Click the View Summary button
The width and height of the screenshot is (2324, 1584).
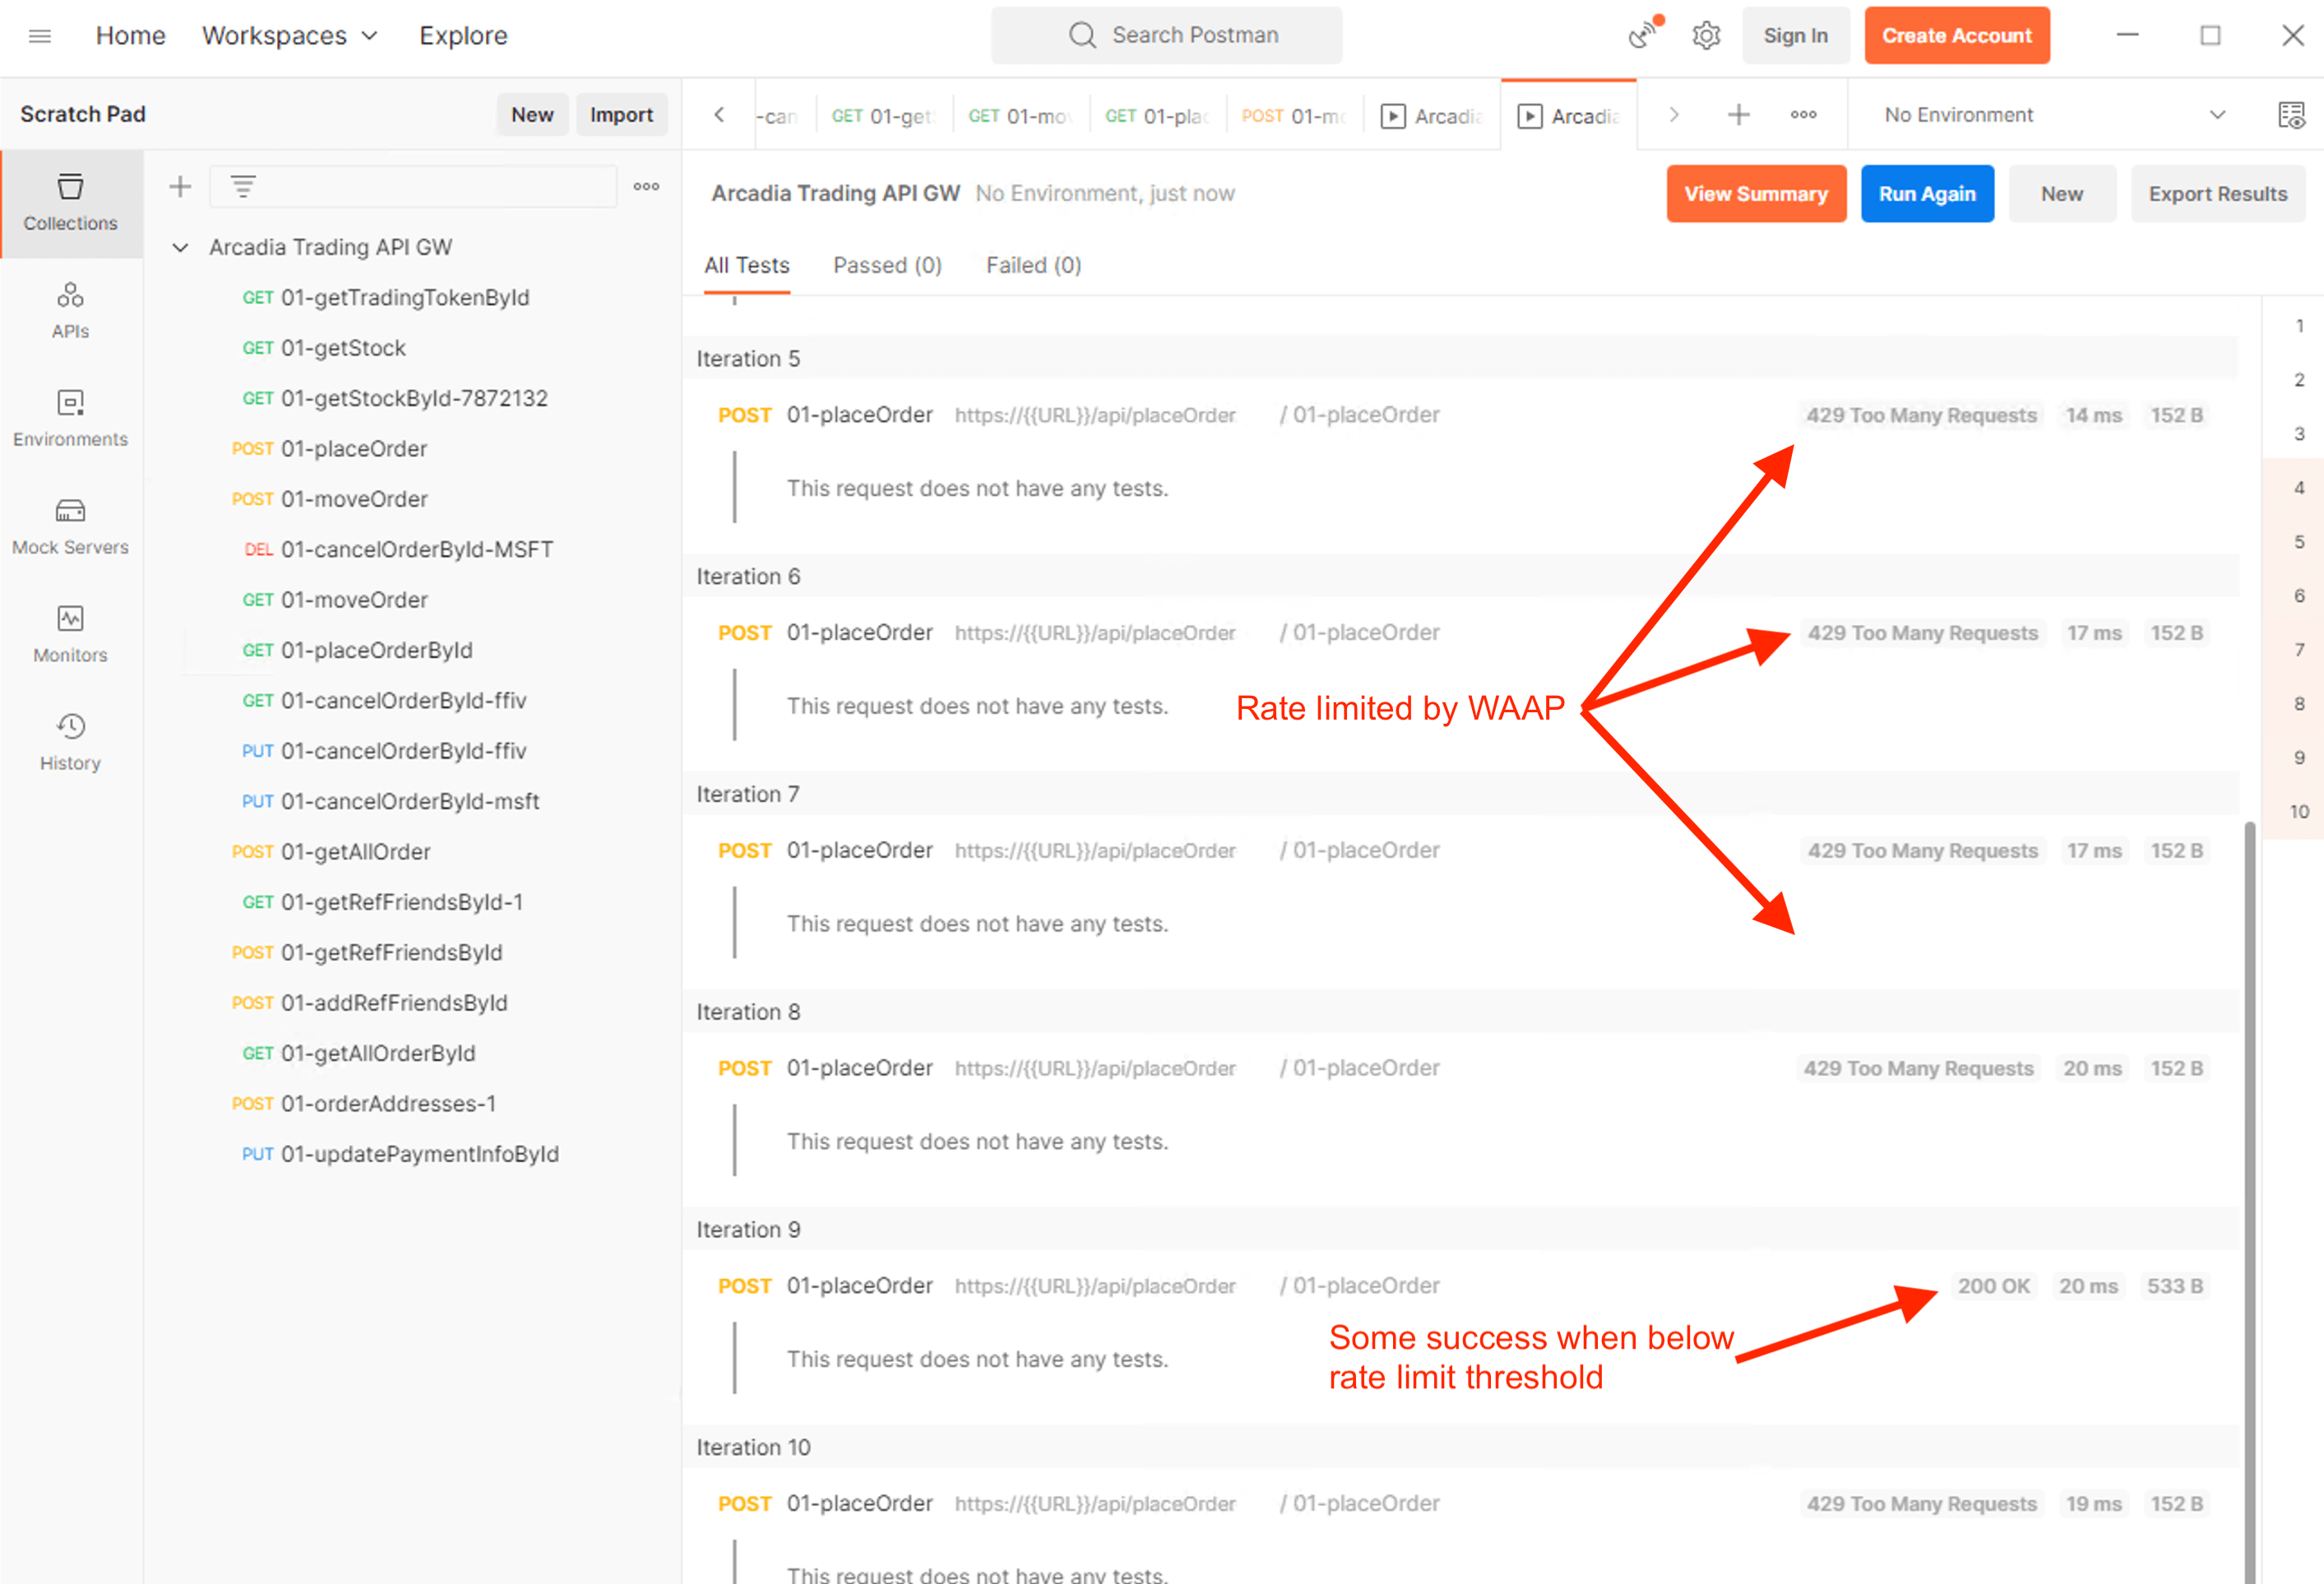[1755, 194]
